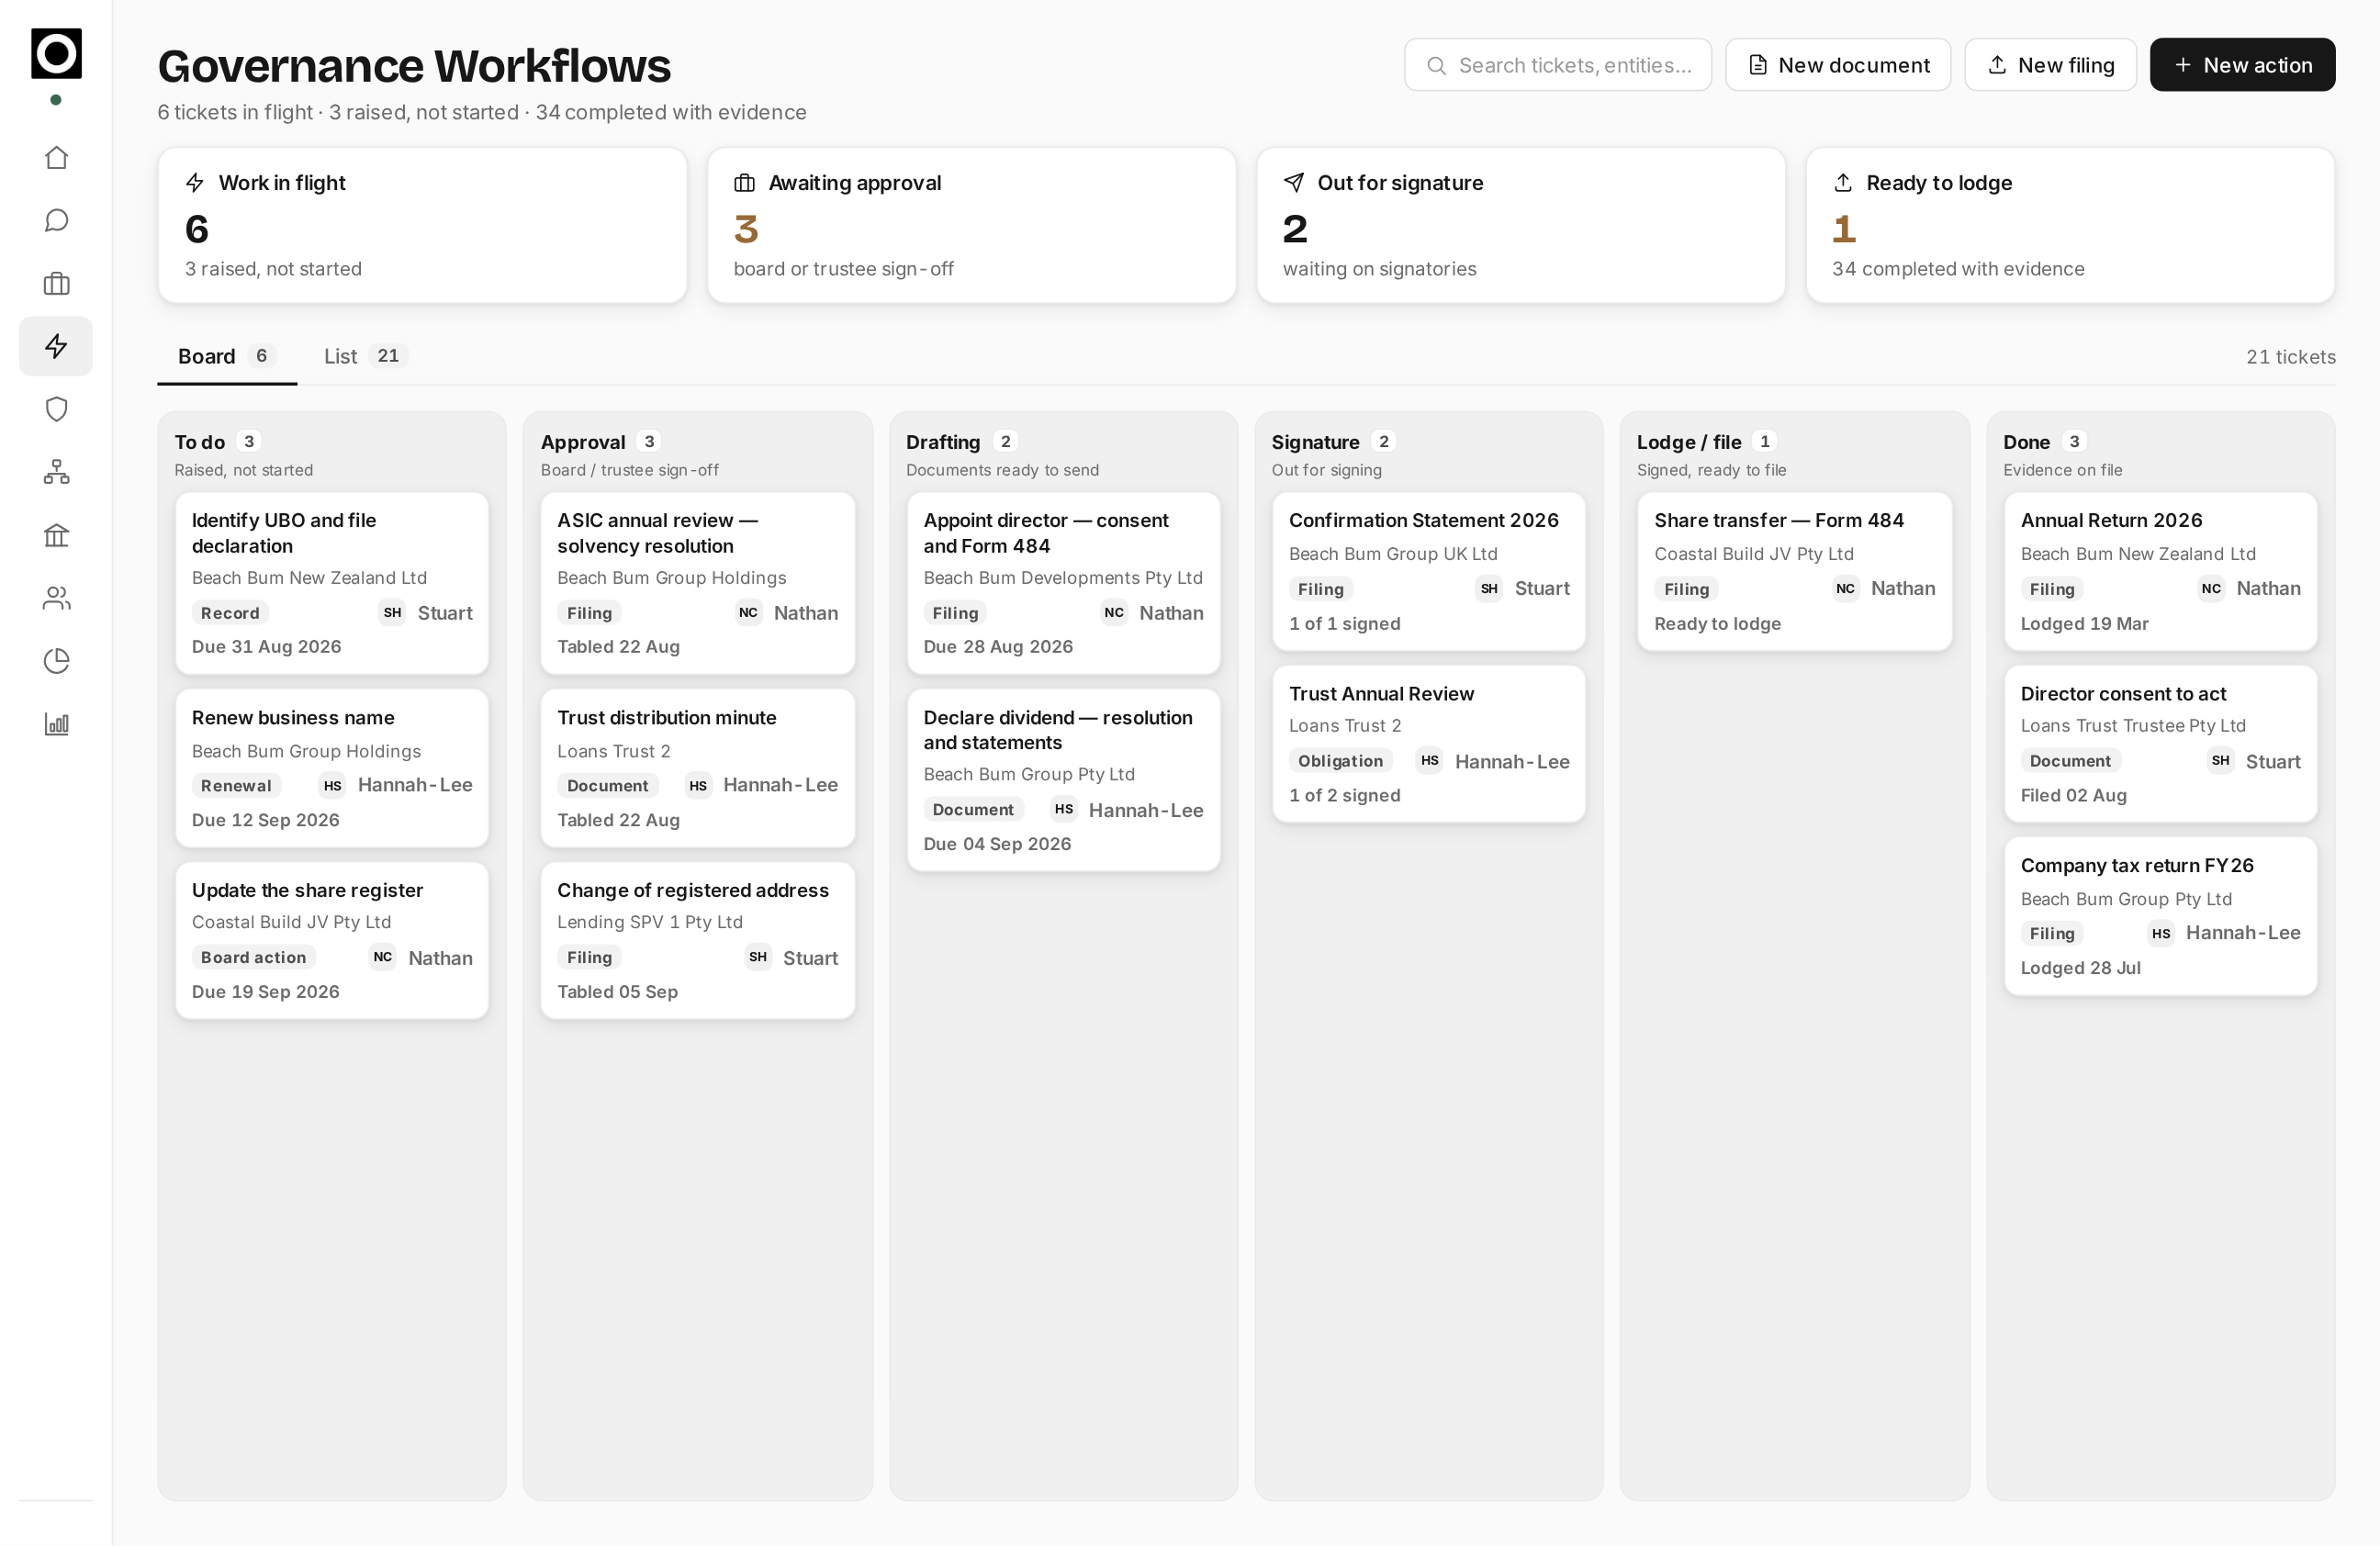This screenshot has height=1546, width=2380.
Task: Switch to the Board tab
Action: tap(227, 356)
